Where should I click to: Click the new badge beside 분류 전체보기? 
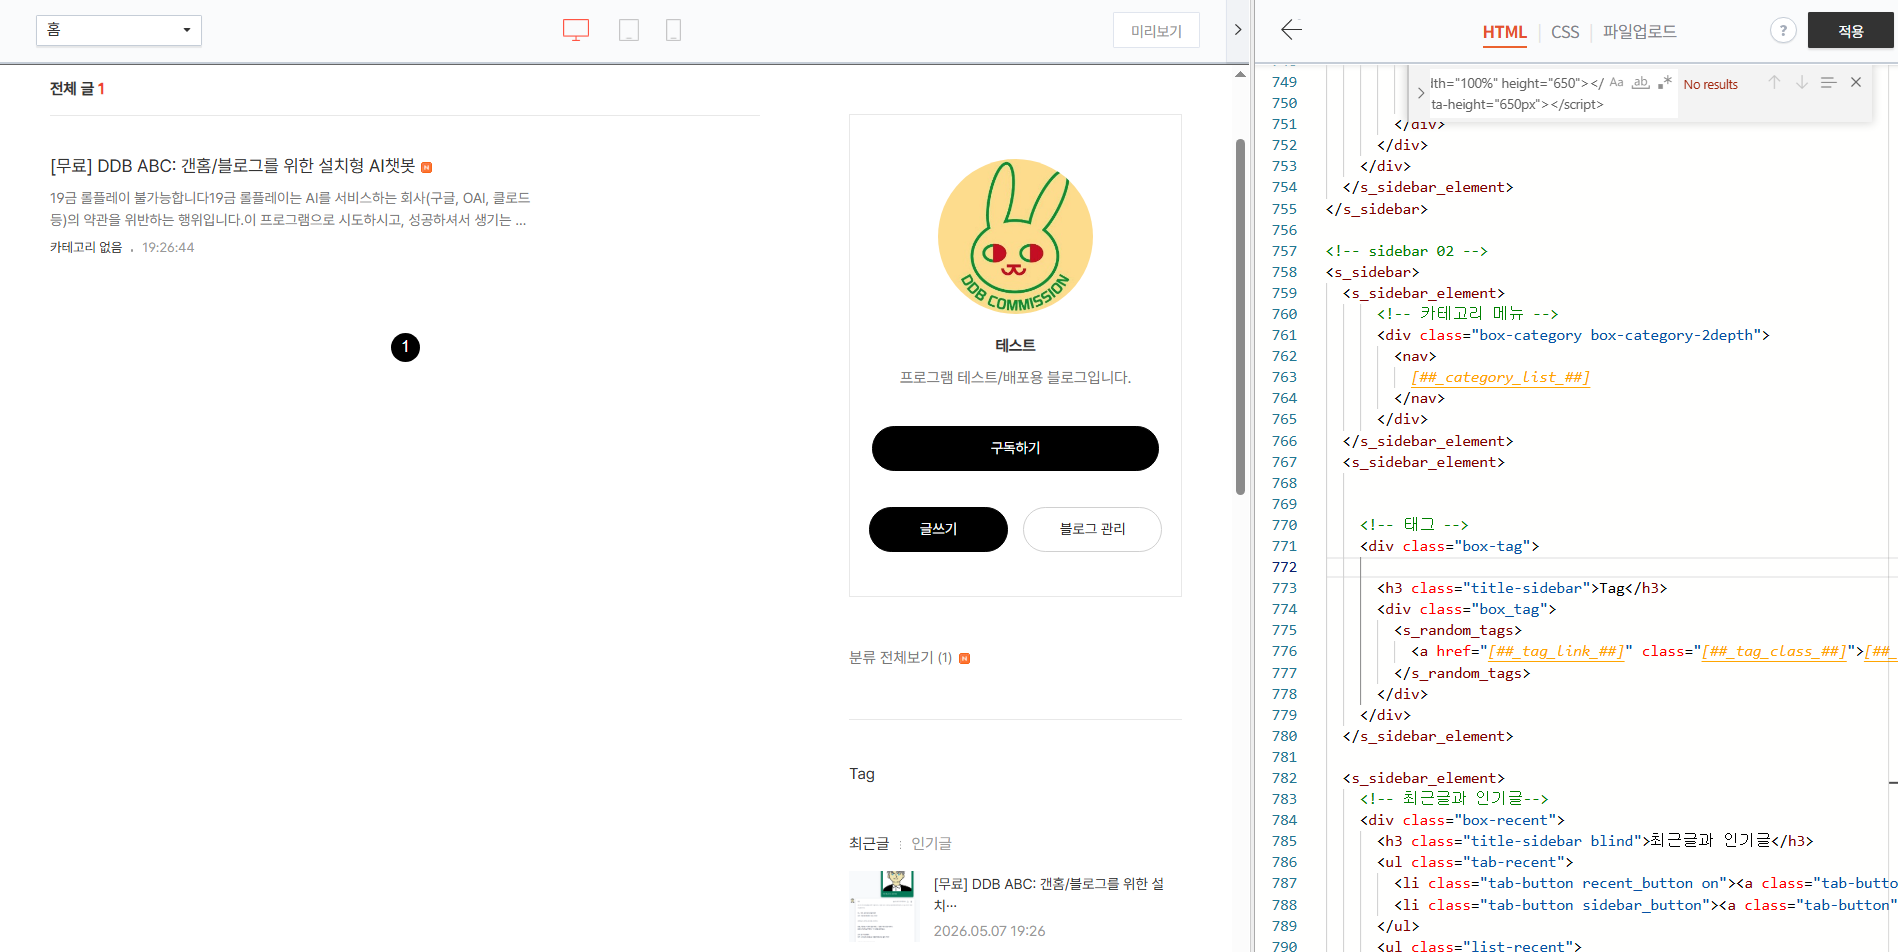[x=965, y=658]
